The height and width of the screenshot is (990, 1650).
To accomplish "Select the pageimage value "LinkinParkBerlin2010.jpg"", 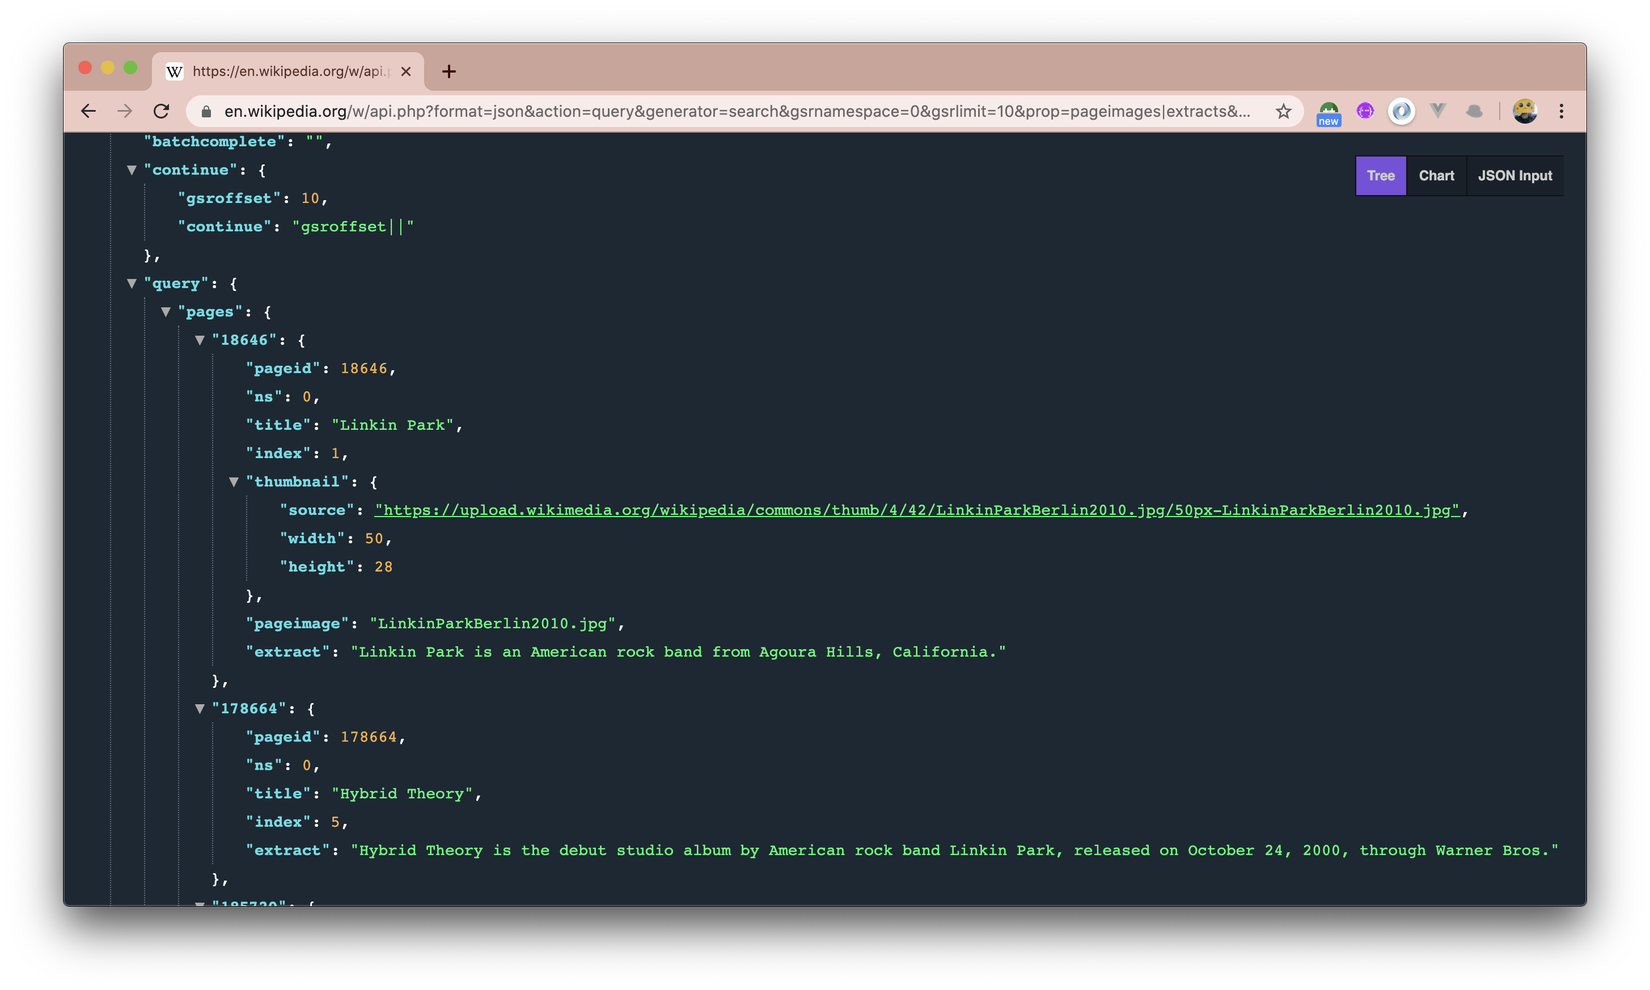I will pos(493,624).
